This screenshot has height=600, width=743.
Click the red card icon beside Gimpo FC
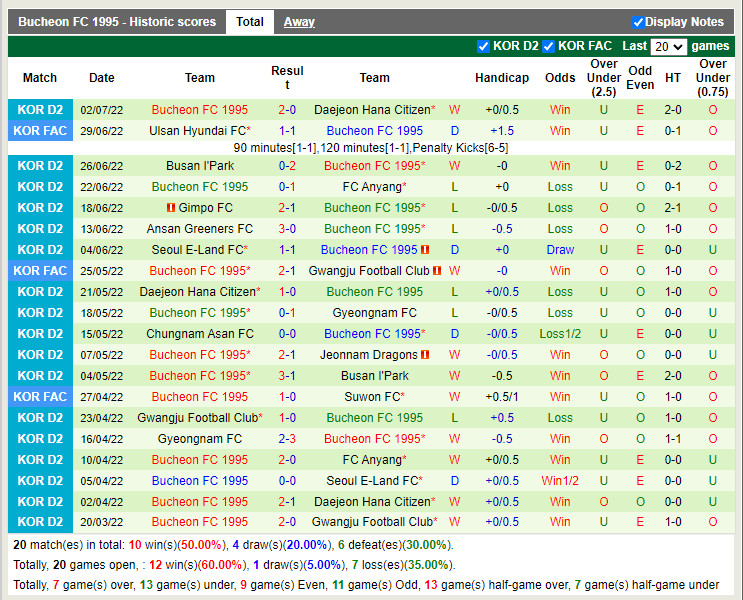[x=170, y=208]
